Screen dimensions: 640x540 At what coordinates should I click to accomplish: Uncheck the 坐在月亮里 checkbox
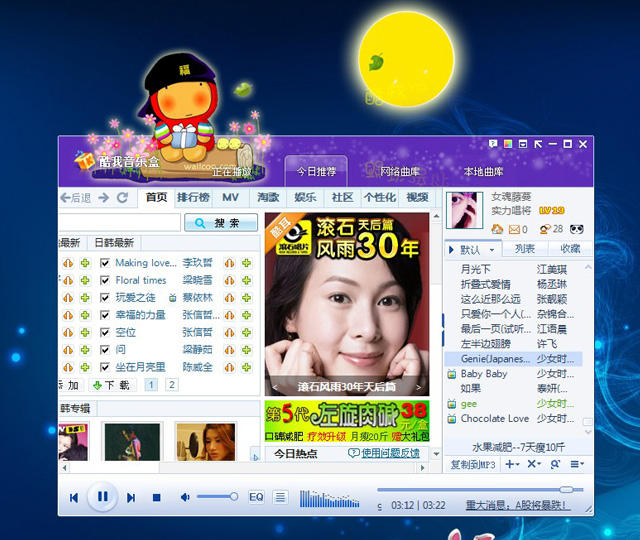click(x=104, y=367)
